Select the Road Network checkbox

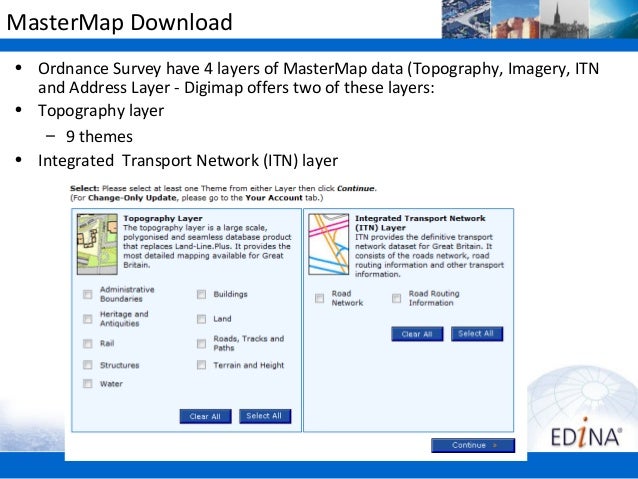(320, 298)
